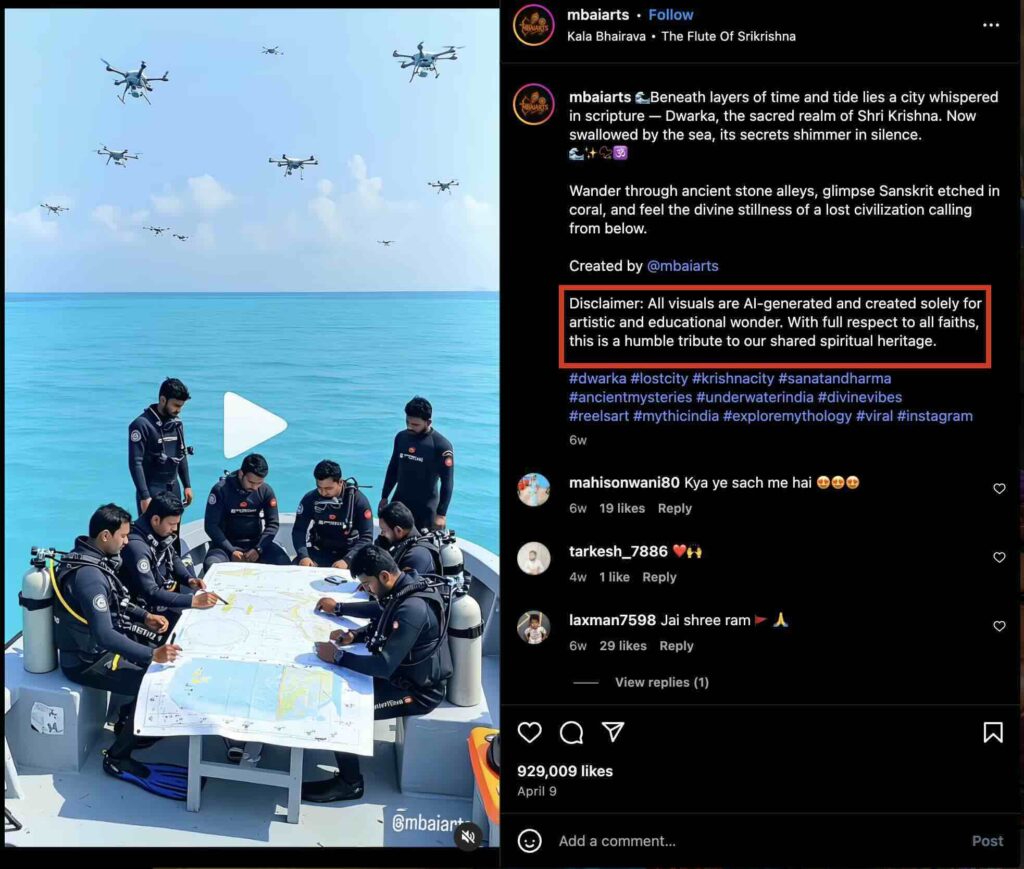Unmute the video with the speaker icon

pyautogui.click(x=468, y=836)
